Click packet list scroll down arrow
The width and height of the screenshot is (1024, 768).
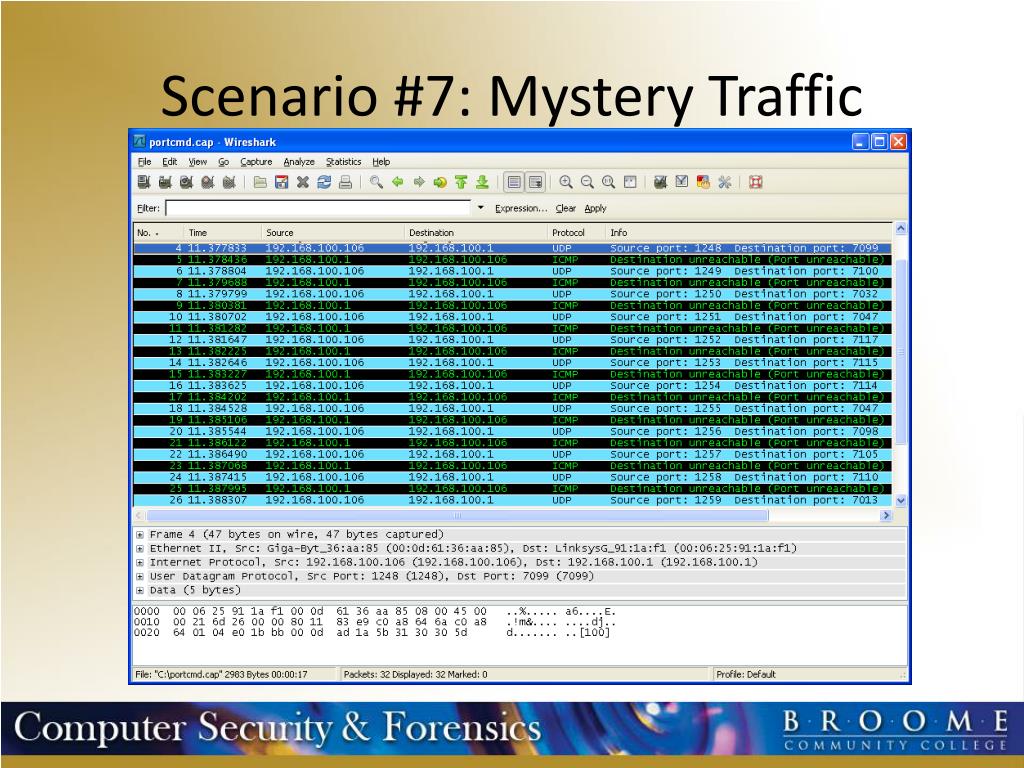901,501
